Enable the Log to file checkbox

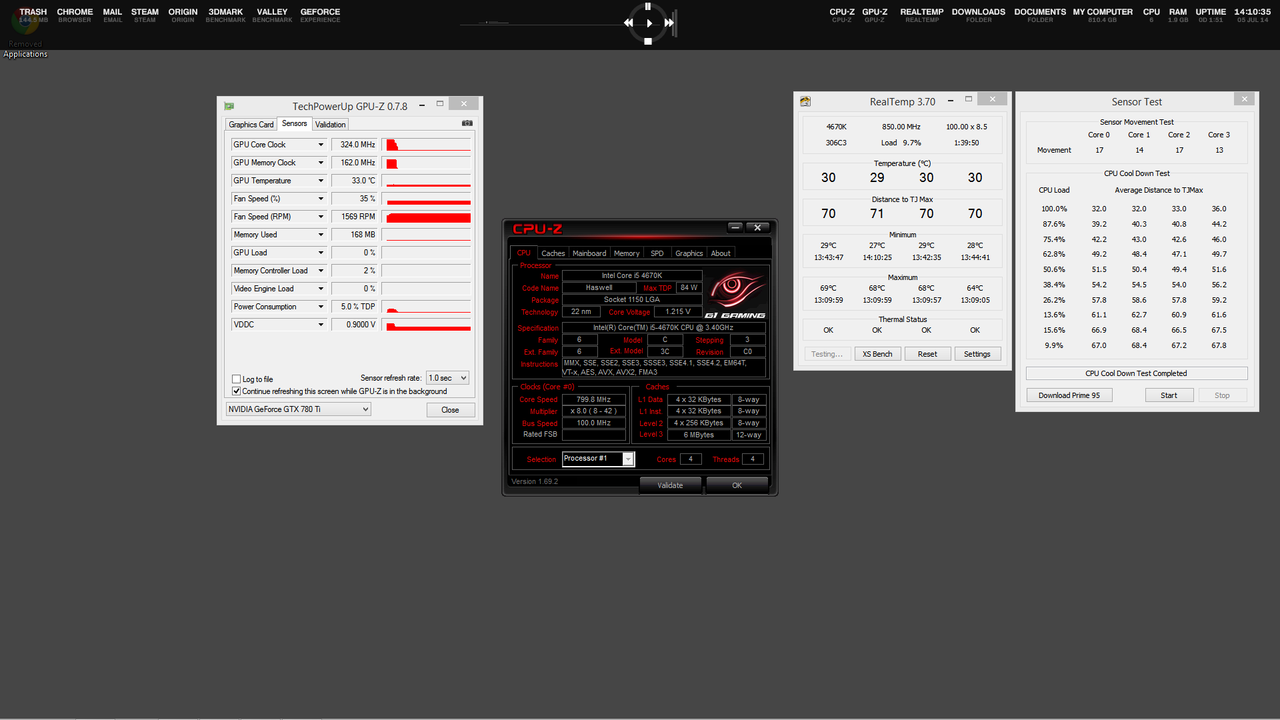(236, 379)
